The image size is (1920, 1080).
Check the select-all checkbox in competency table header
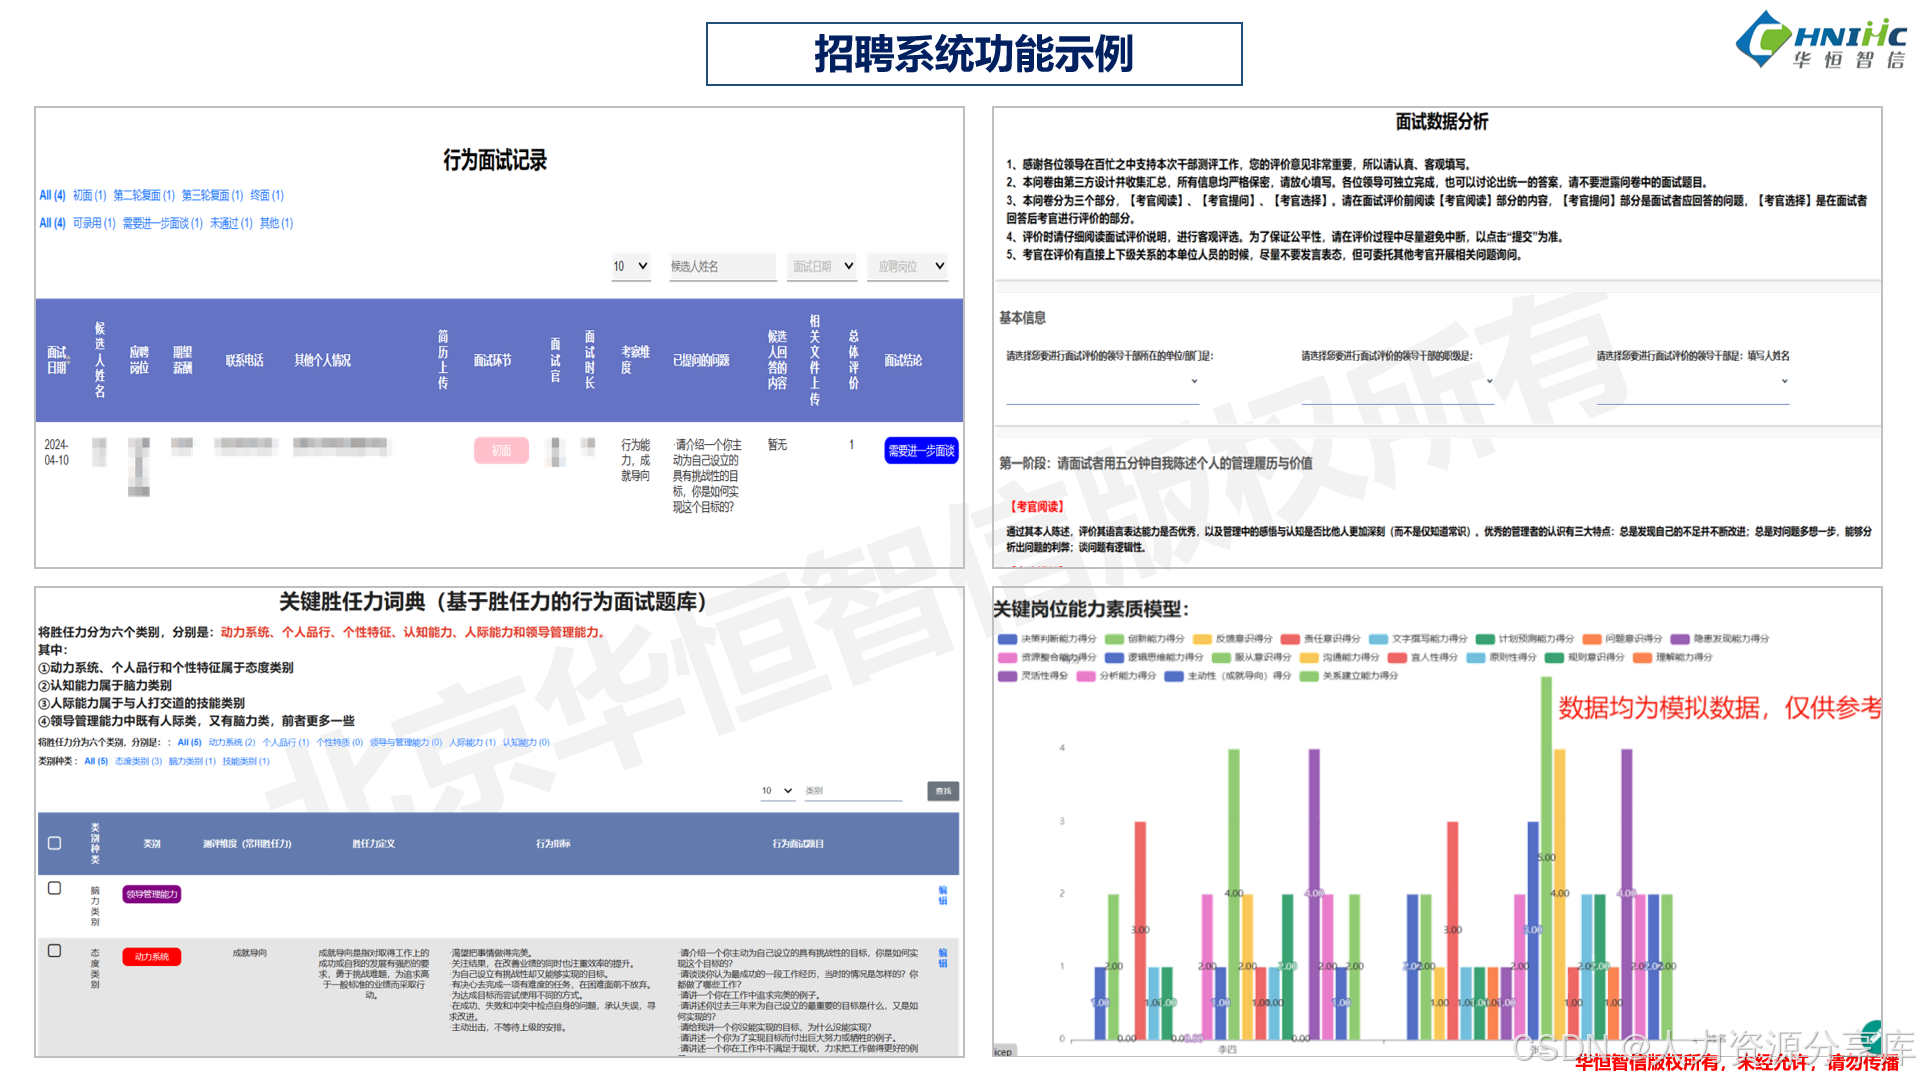(x=55, y=843)
